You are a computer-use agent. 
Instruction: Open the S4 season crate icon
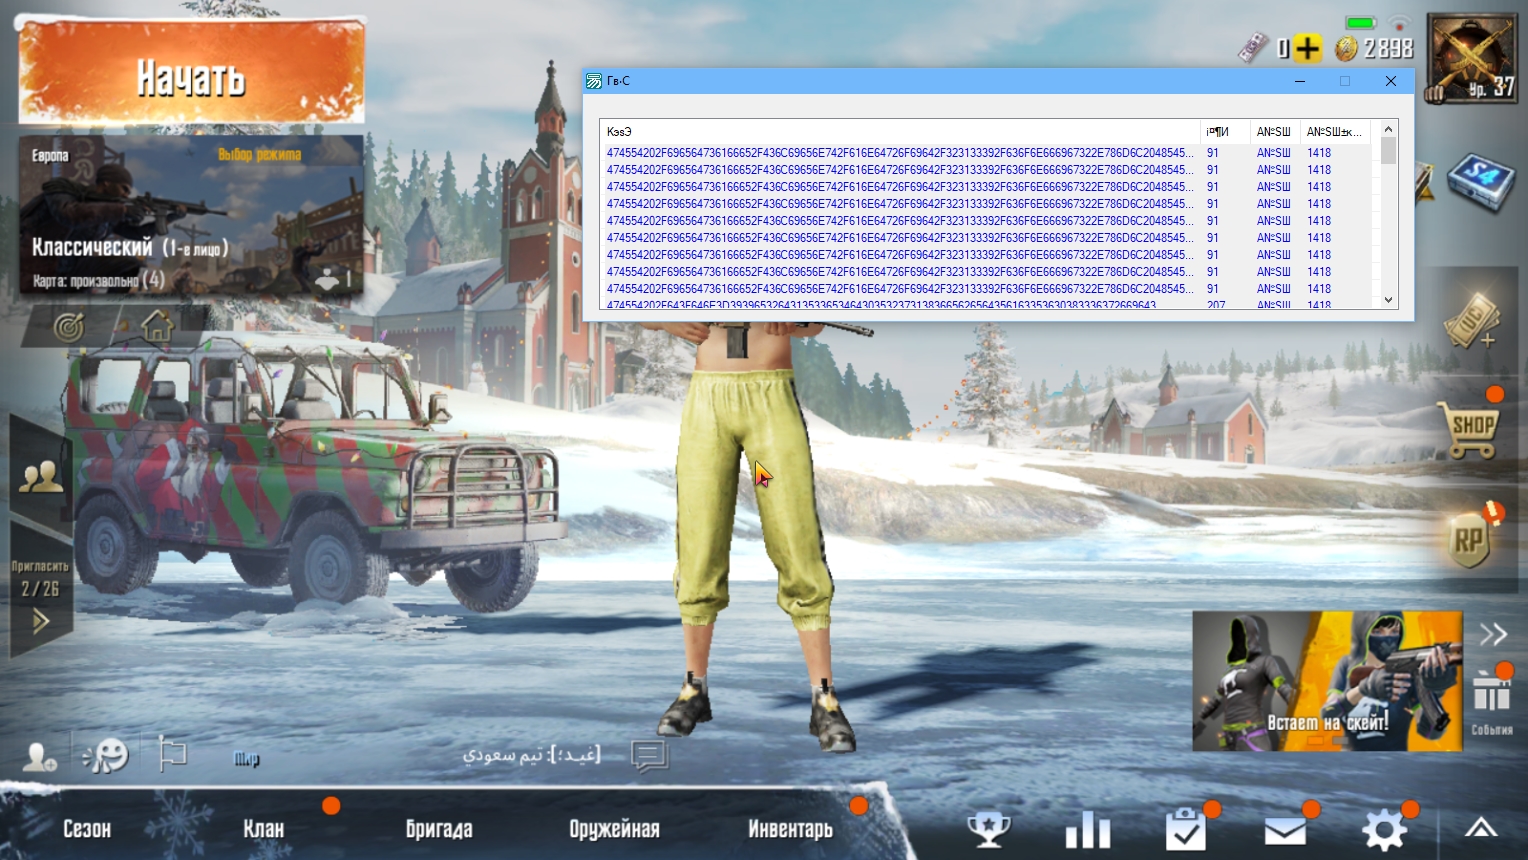[1481, 181]
